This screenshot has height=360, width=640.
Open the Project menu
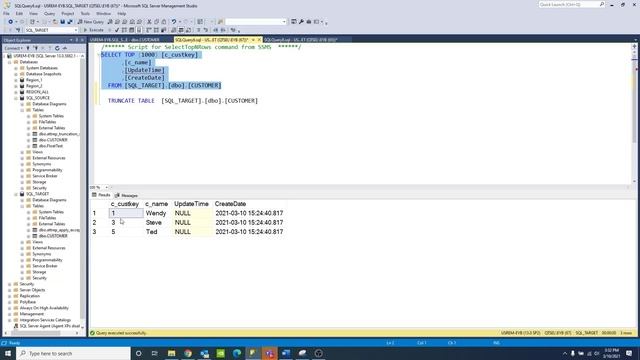point(68,13)
